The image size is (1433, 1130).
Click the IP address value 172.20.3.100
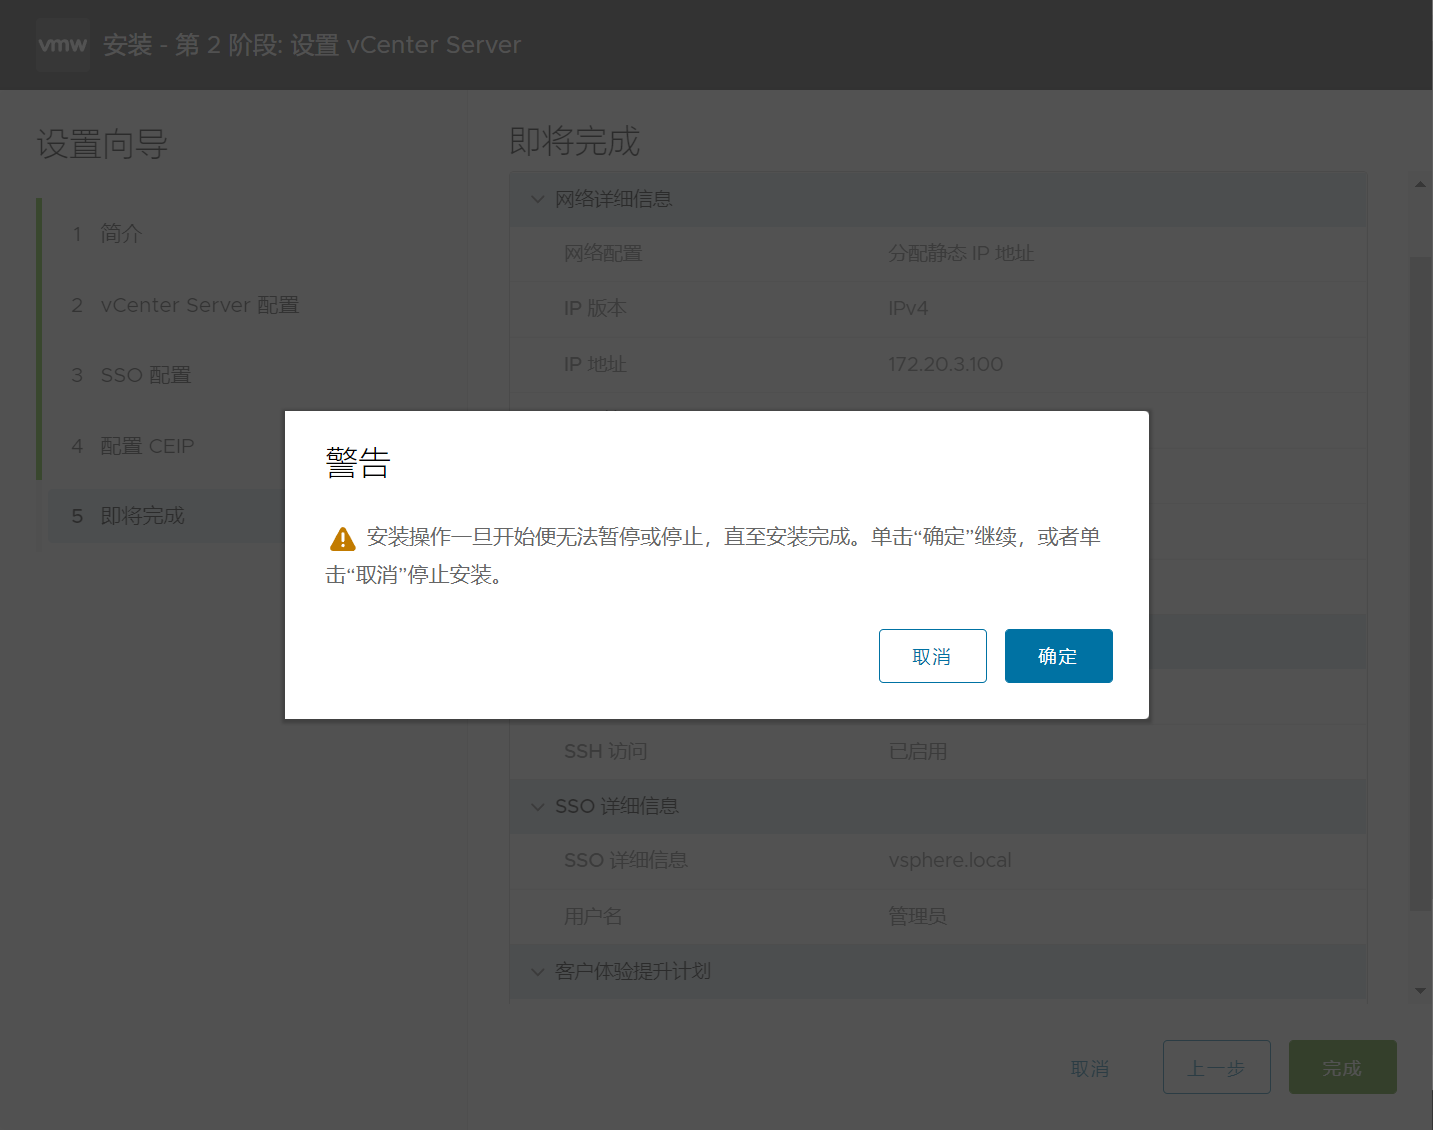945,364
